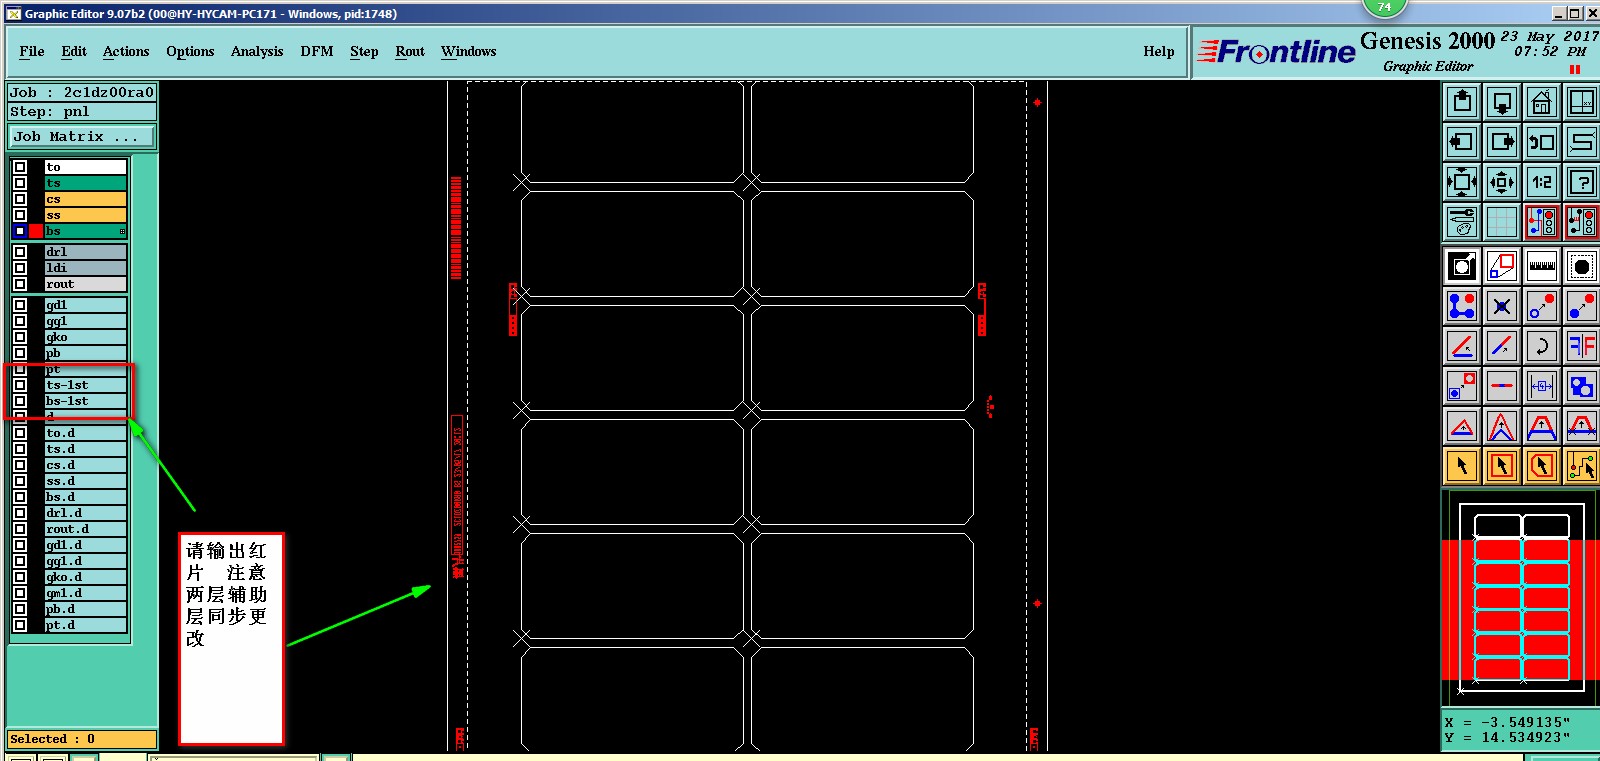Click the red color swatch of layer bs

coord(36,231)
